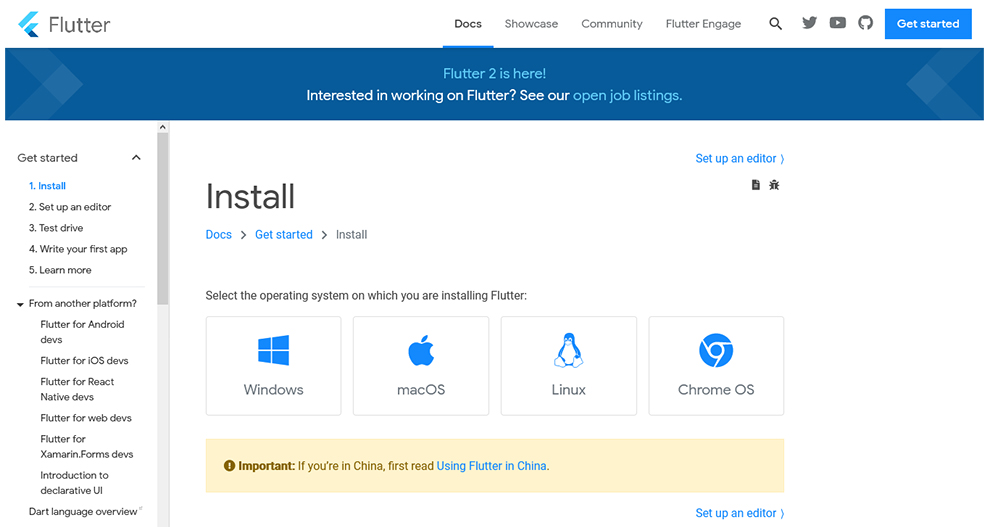Open the Docs navigation tab

click(468, 24)
